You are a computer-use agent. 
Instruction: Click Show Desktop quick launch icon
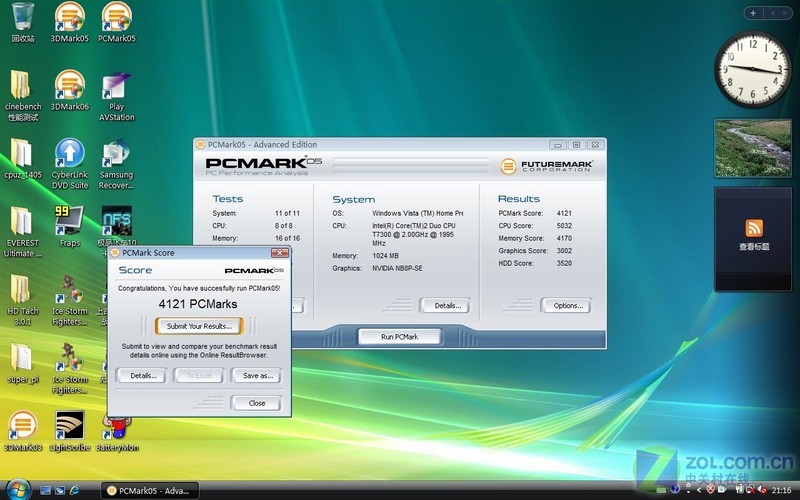45,490
